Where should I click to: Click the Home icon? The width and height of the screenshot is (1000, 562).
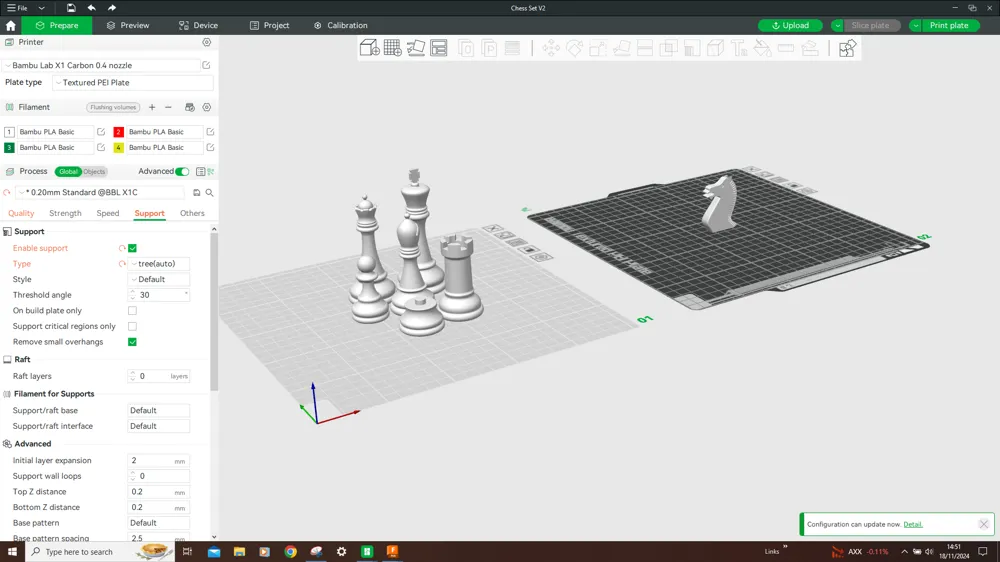click(x=10, y=26)
